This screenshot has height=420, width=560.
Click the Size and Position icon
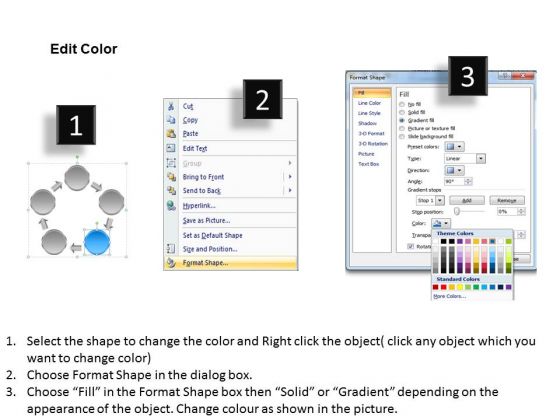coord(171,249)
